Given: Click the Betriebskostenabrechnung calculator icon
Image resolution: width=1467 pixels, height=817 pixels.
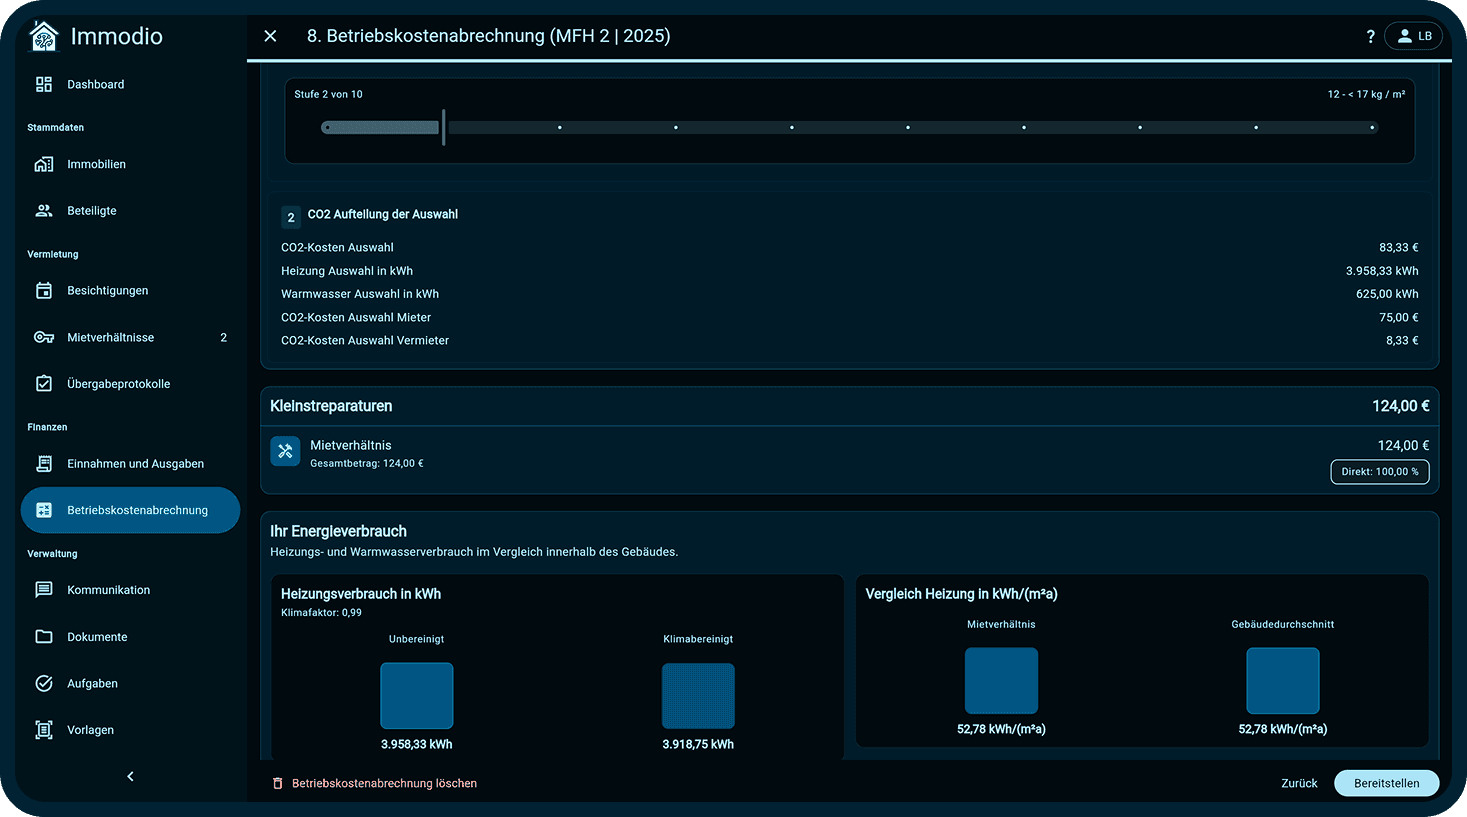Looking at the screenshot, I should [44, 510].
